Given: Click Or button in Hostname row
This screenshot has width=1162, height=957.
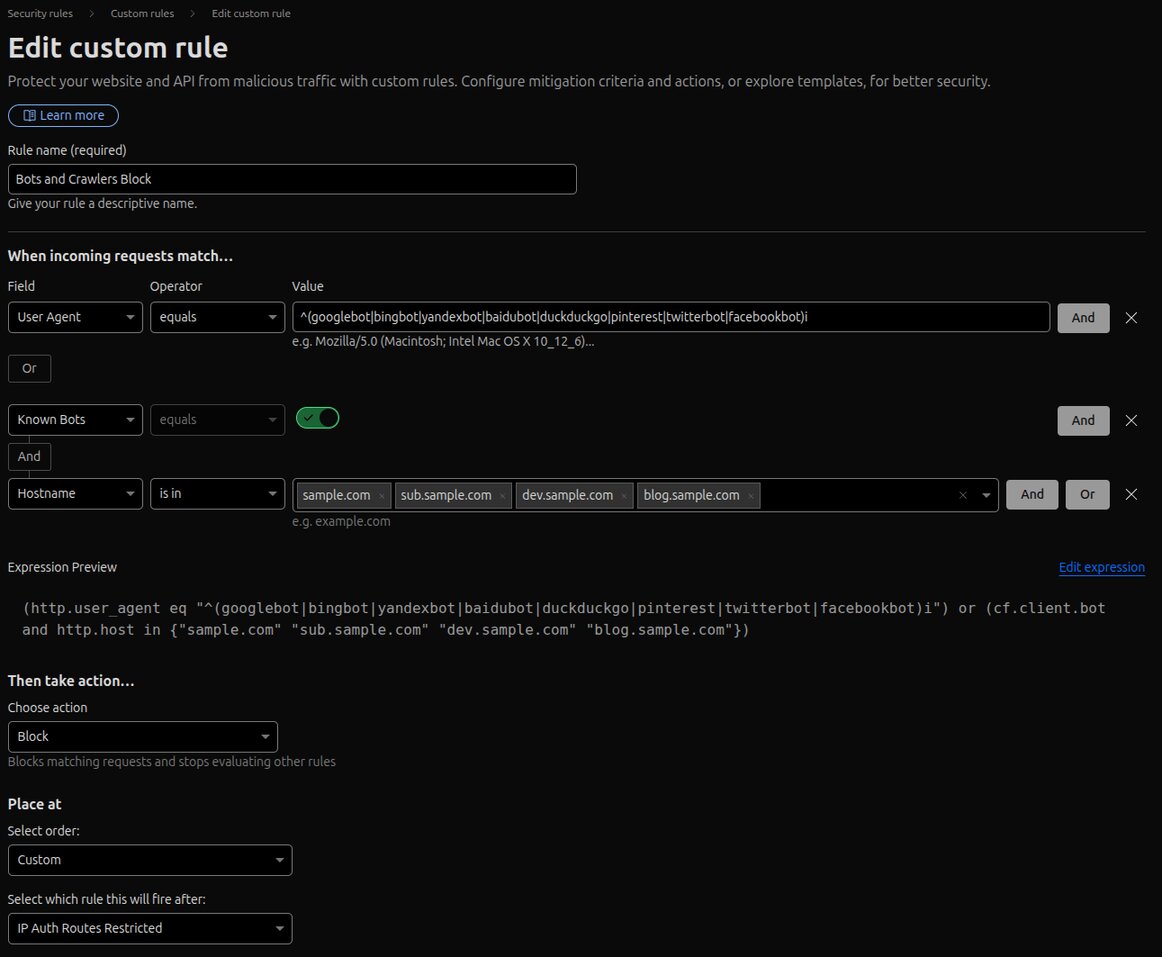Looking at the screenshot, I should [1087, 494].
